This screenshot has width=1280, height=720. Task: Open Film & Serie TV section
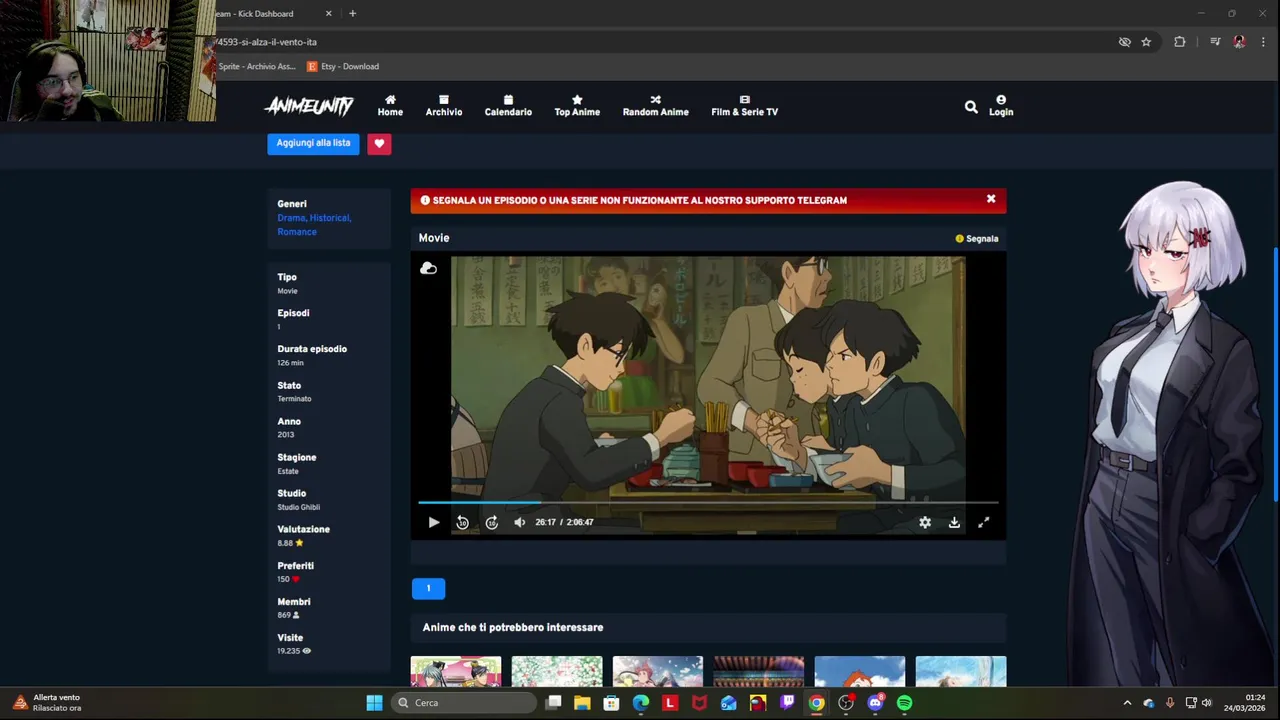(x=744, y=106)
